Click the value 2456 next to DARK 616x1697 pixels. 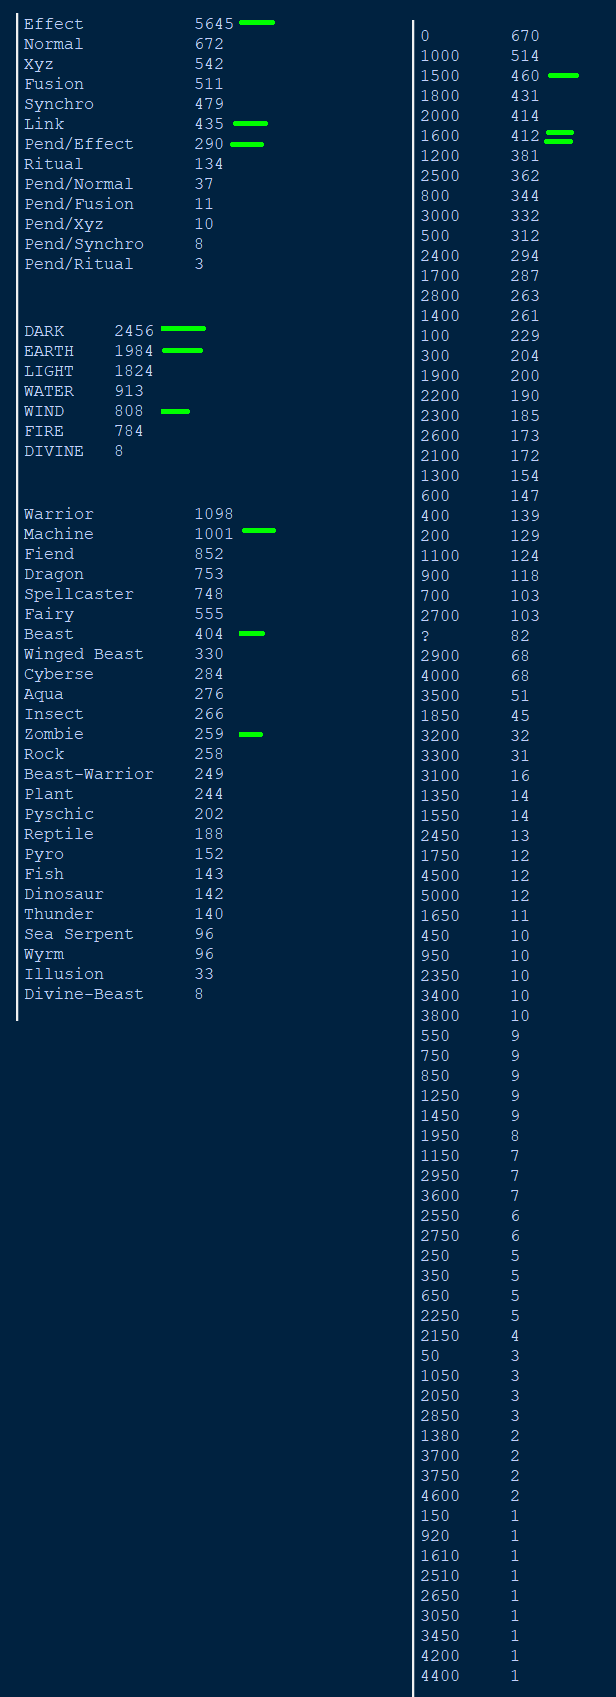[134, 331]
